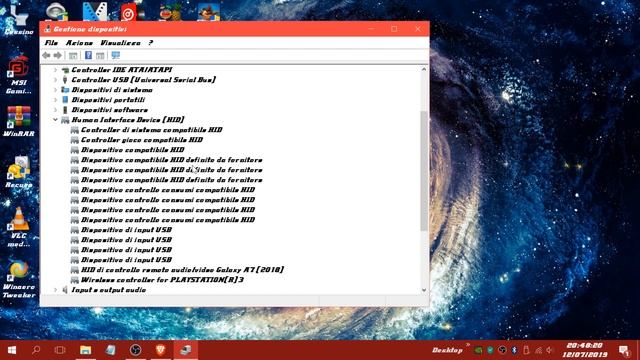The width and height of the screenshot is (640, 360).
Task: Click the USB plug icon beside Controller USB
Action: (65, 80)
